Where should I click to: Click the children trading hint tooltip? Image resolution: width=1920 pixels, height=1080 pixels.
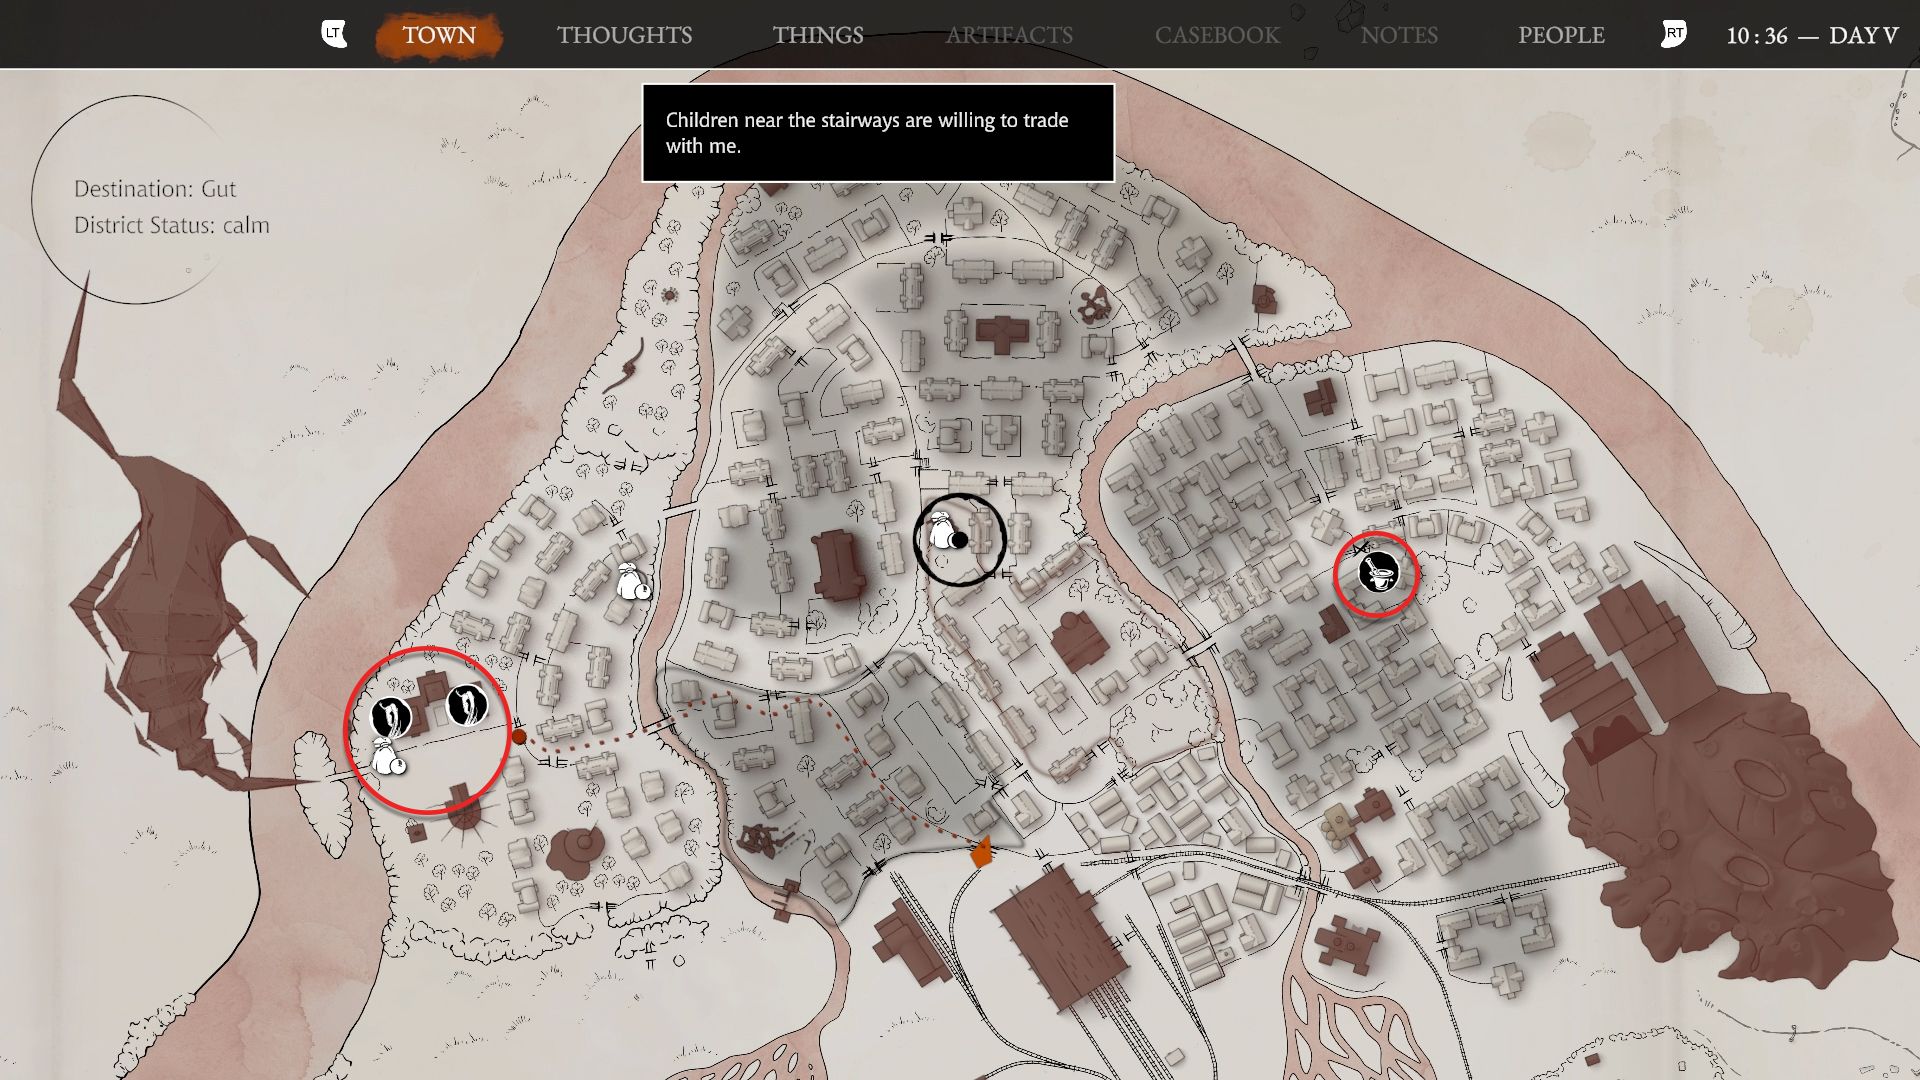coord(877,133)
